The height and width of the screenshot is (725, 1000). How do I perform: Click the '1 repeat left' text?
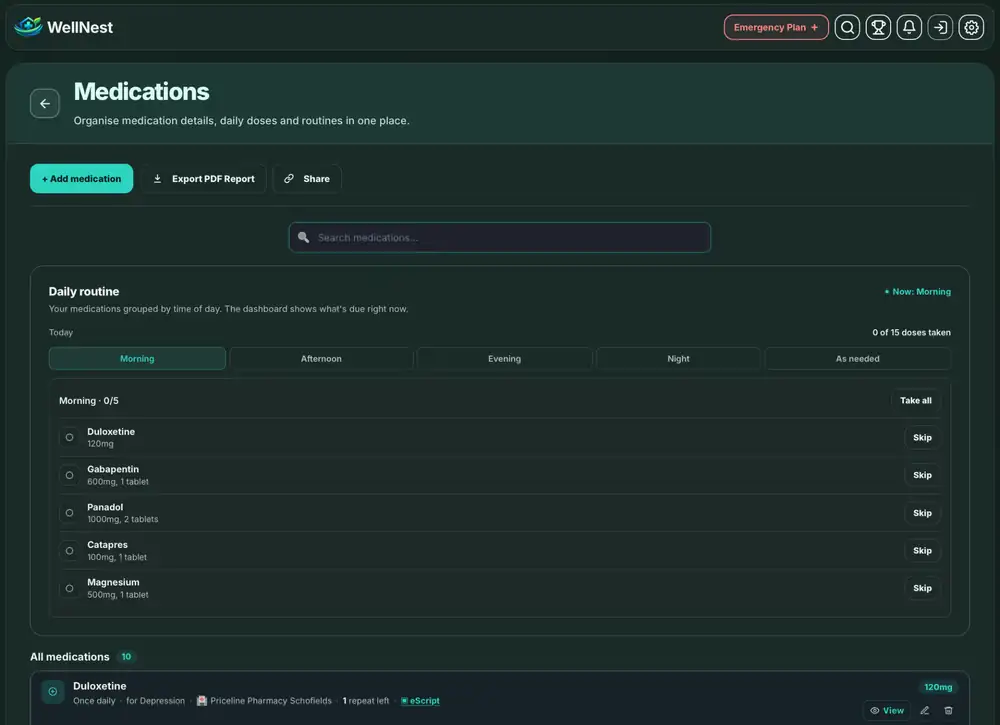click(365, 701)
